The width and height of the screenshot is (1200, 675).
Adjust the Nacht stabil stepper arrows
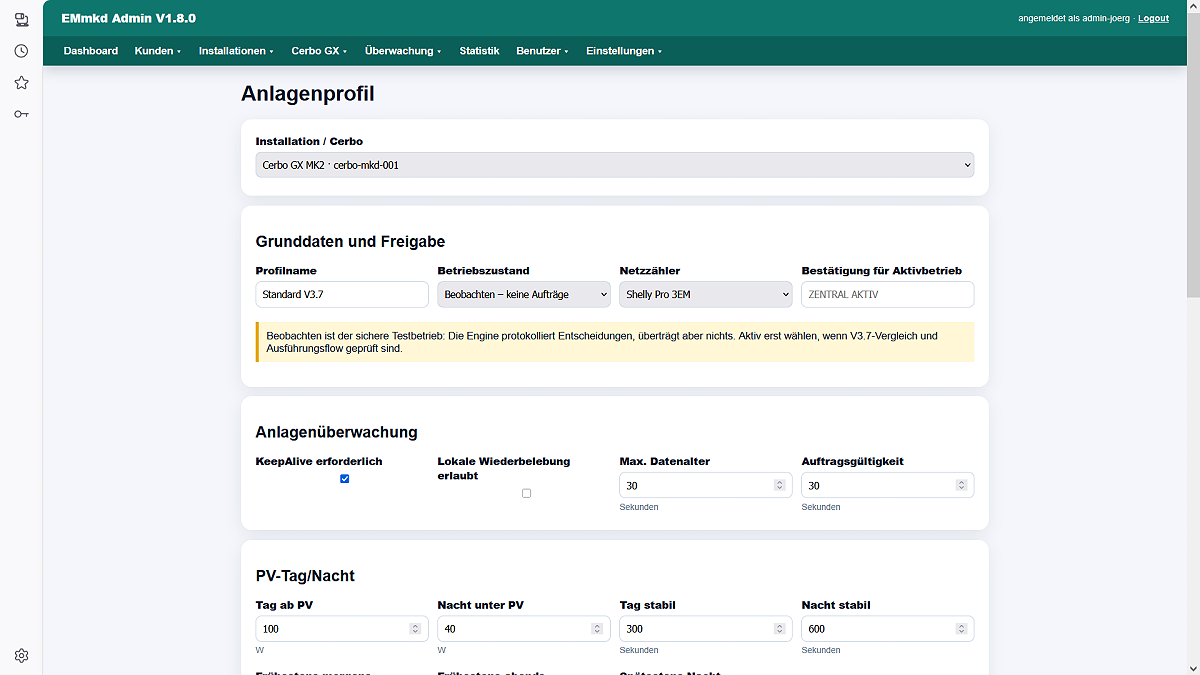[961, 629]
